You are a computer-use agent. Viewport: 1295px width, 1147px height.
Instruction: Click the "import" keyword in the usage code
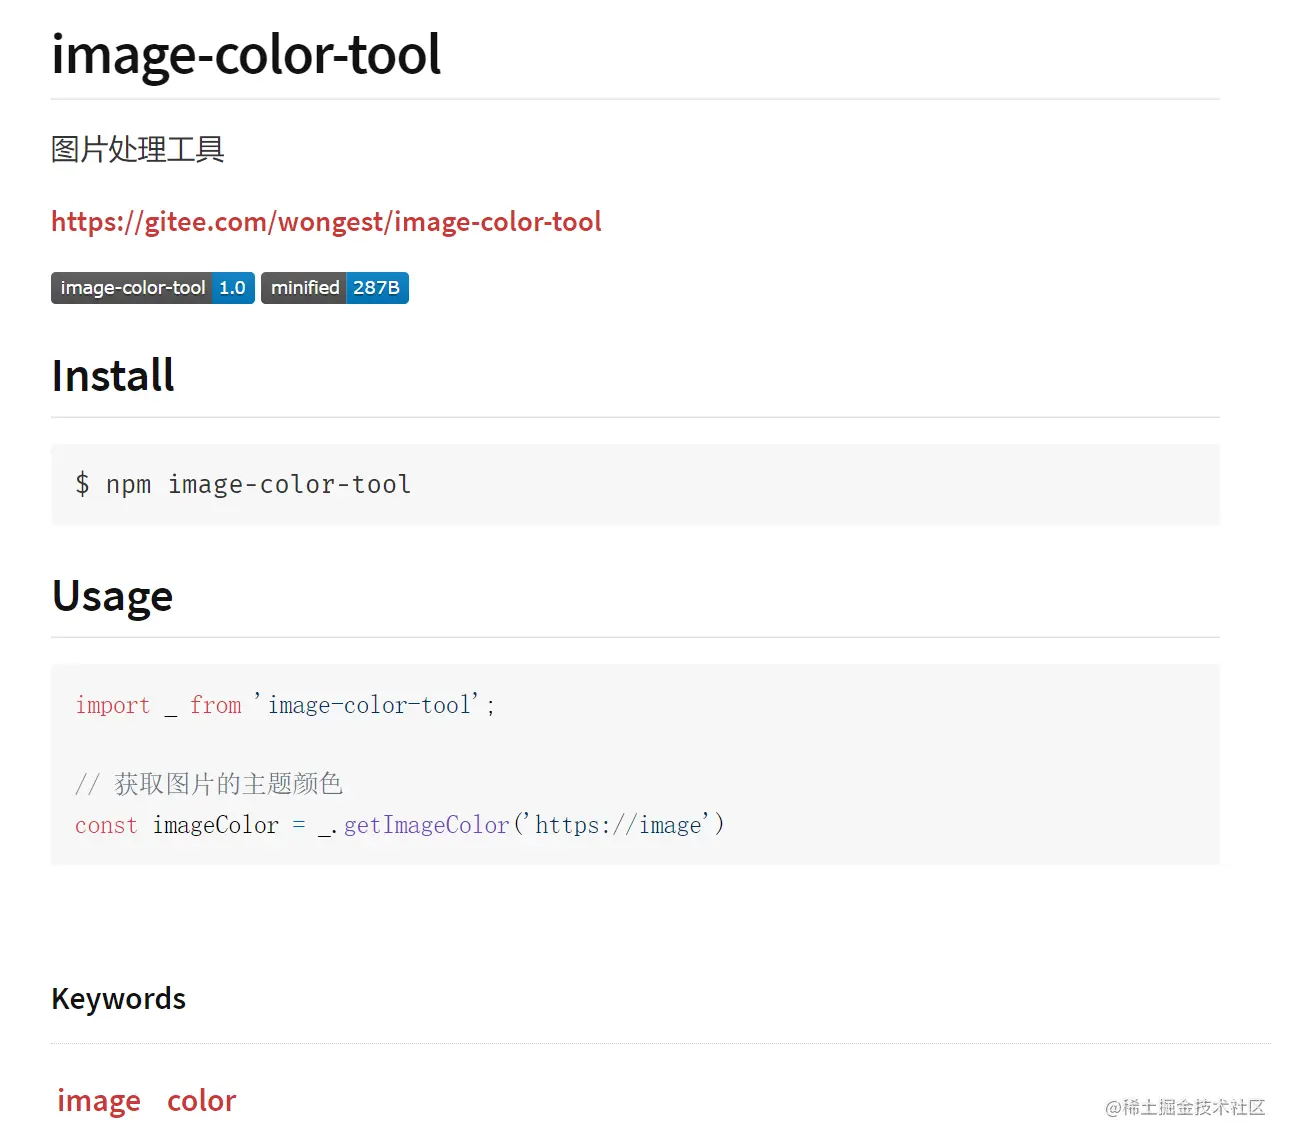(x=112, y=706)
